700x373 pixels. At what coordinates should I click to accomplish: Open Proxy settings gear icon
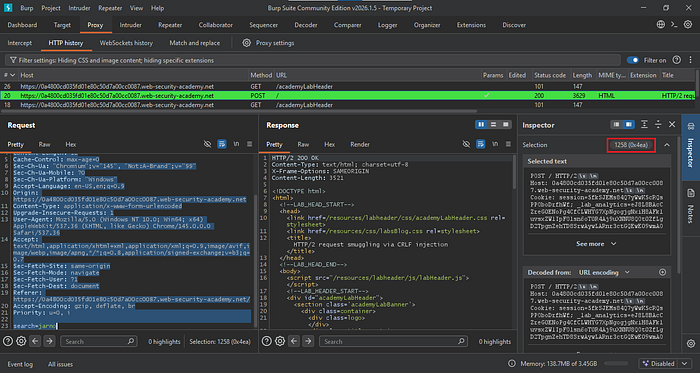[246, 43]
